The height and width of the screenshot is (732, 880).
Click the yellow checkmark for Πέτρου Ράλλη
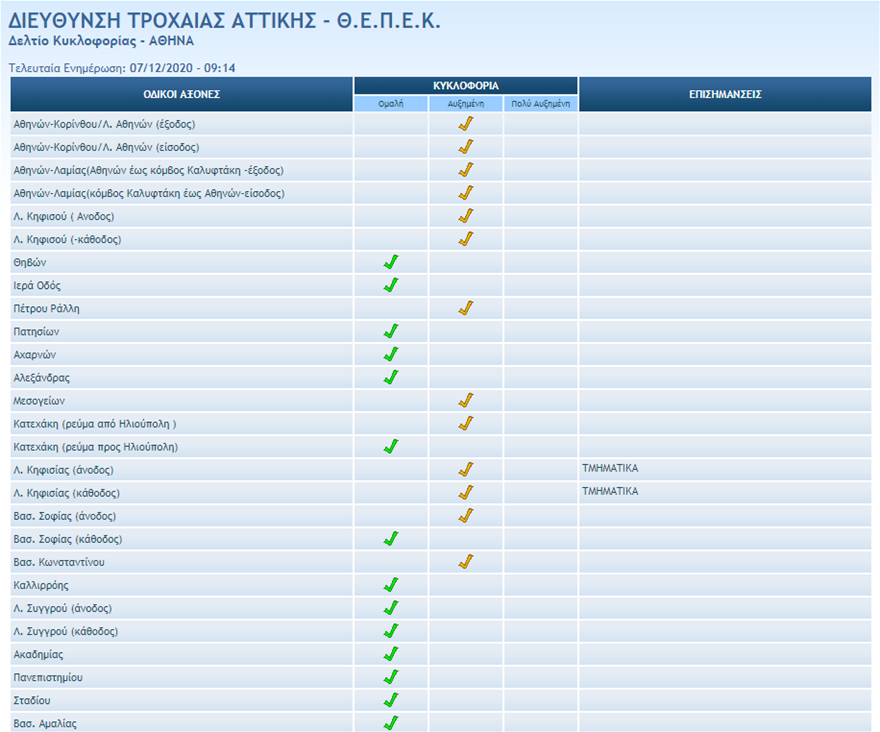(x=465, y=309)
